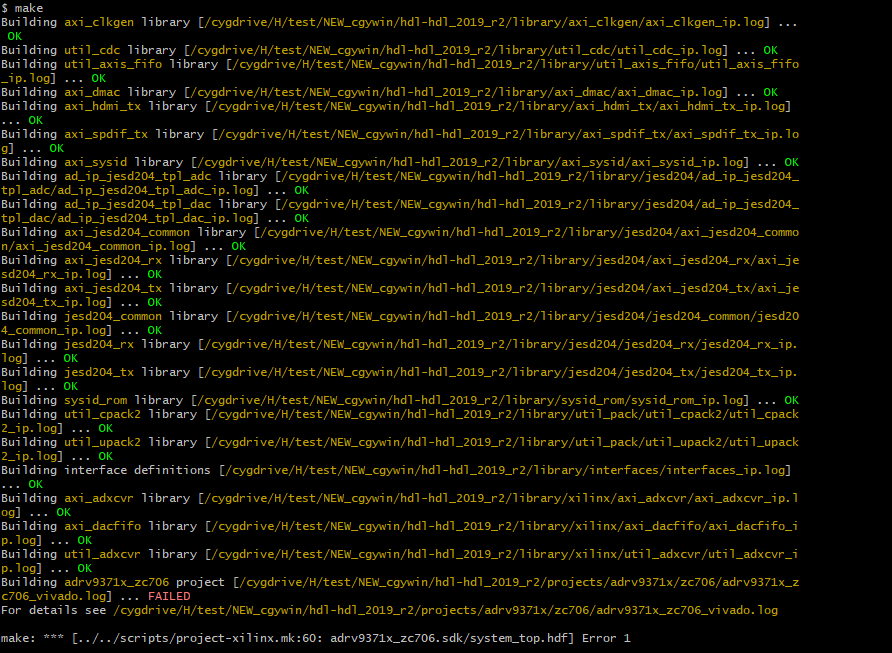Click the green OK after axi_dmac_ip.log
Viewport: 892px width, 653px height.
coord(771,92)
